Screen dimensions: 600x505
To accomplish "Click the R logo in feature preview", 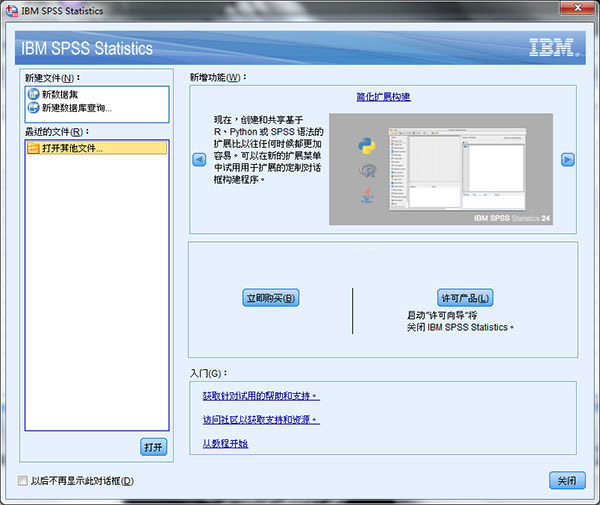I will coord(368,171).
